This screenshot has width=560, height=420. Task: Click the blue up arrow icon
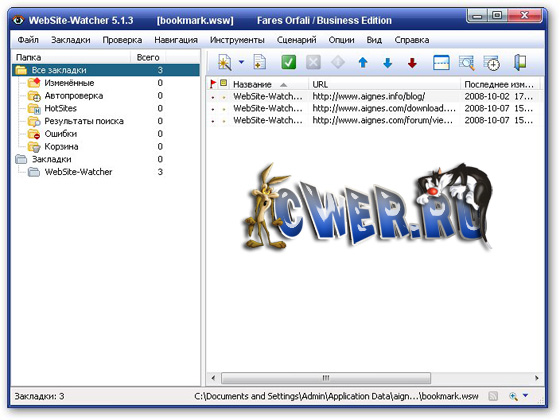[x=363, y=63]
